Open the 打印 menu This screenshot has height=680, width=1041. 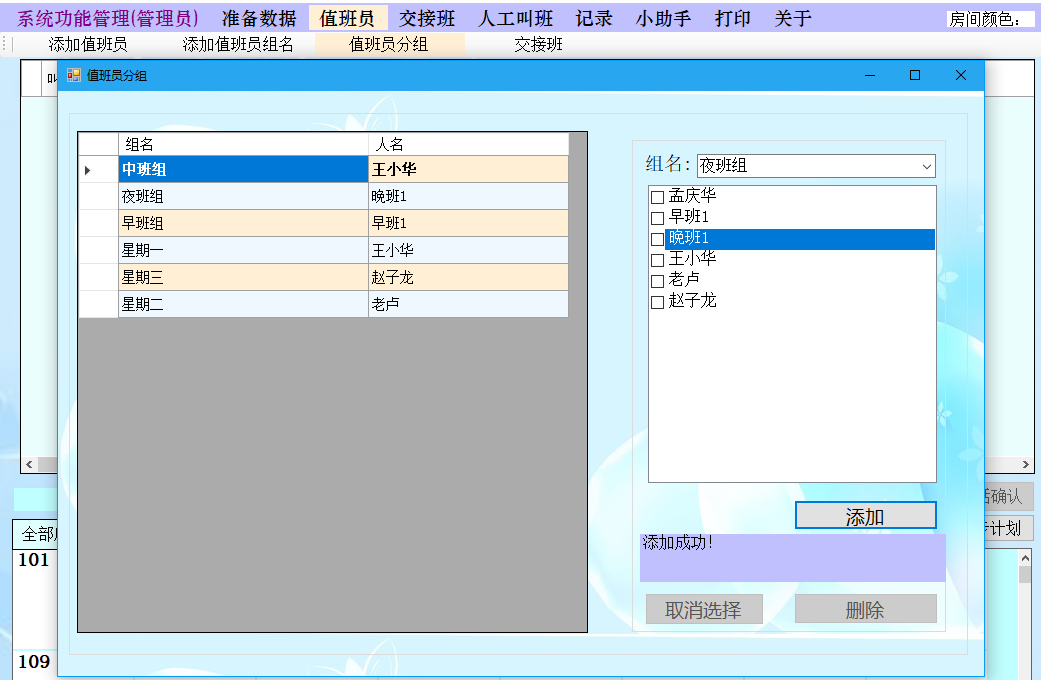click(x=732, y=19)
